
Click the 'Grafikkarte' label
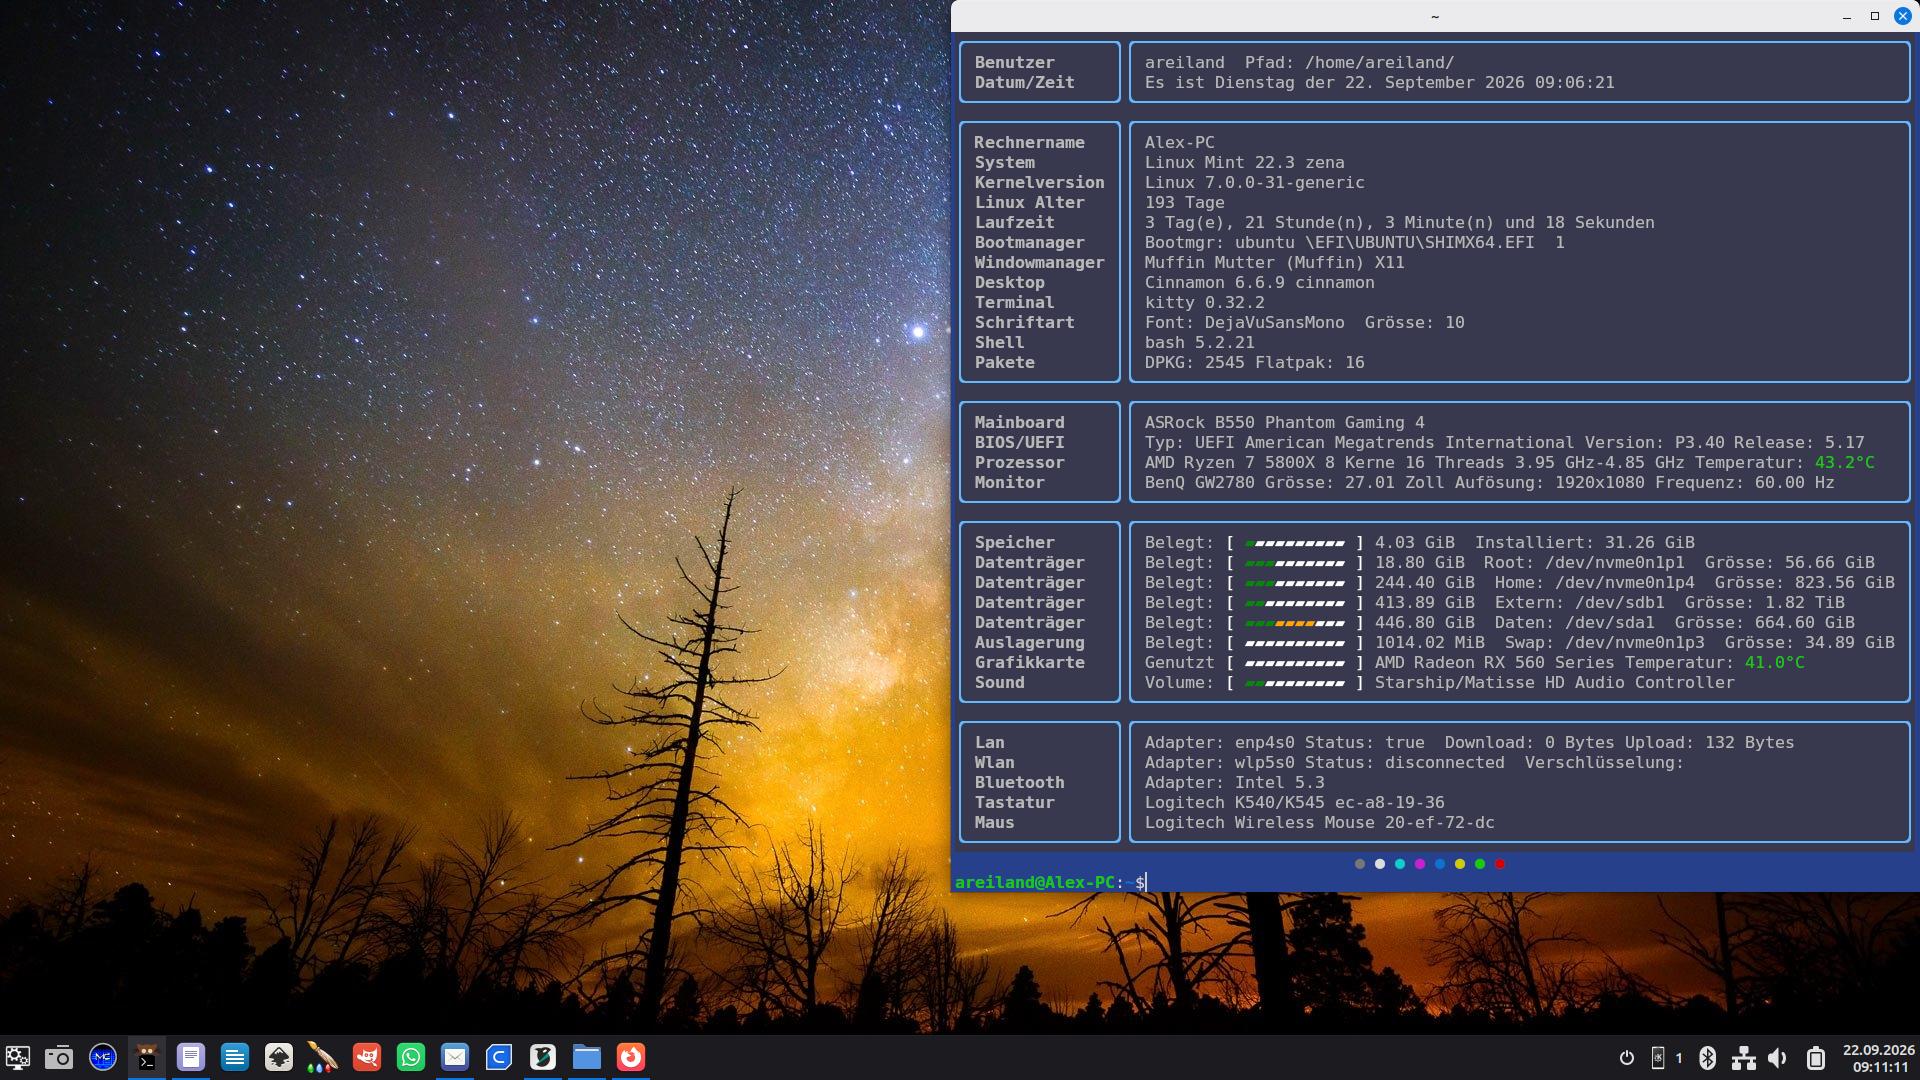(1030, 662)
